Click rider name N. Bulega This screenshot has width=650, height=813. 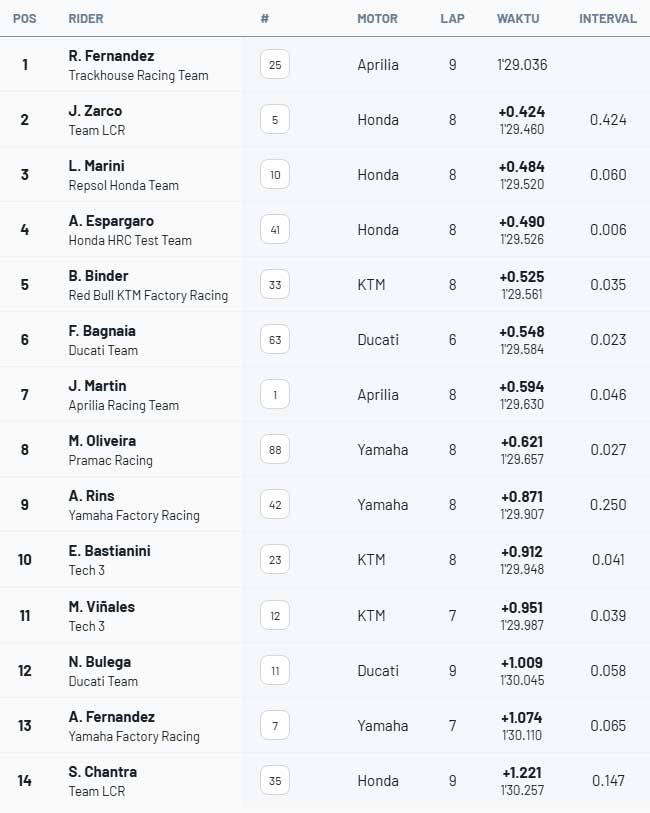click(x=100, y=662)
